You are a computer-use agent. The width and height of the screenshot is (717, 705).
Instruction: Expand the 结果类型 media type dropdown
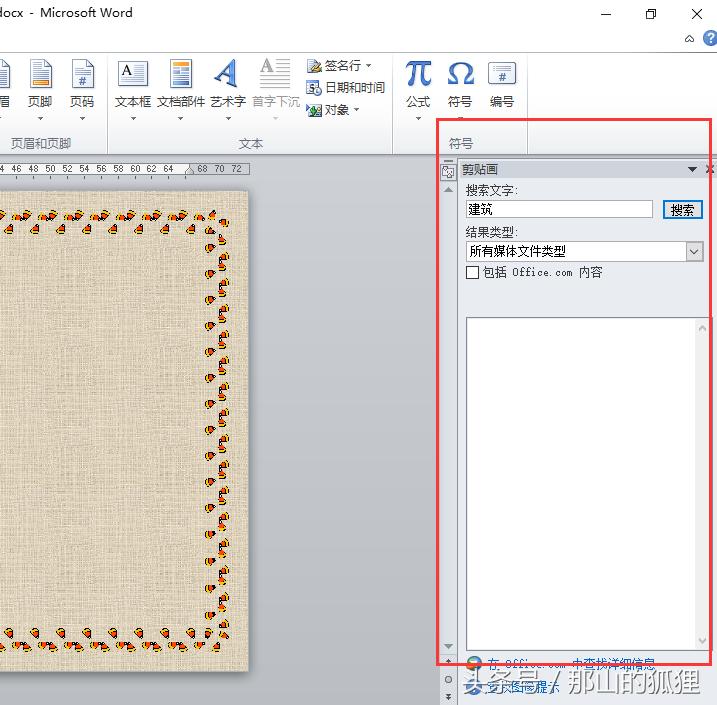click(694, 252)
